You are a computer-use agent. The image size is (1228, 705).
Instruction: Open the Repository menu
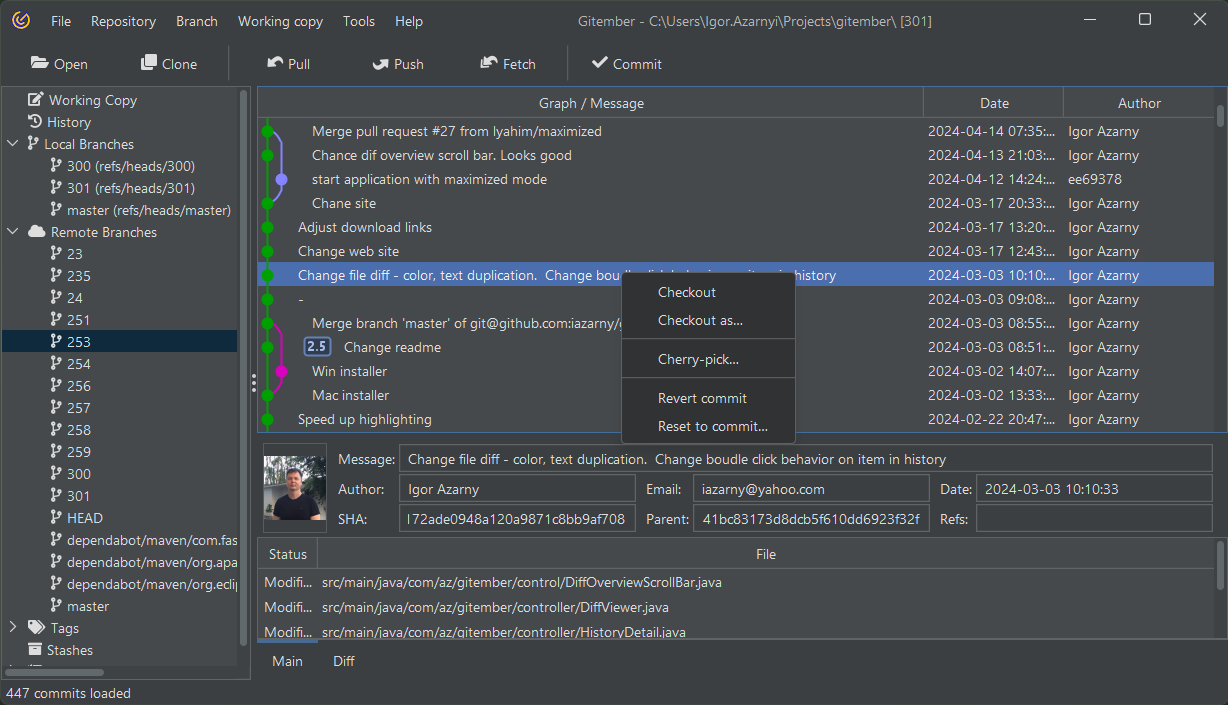123,21
